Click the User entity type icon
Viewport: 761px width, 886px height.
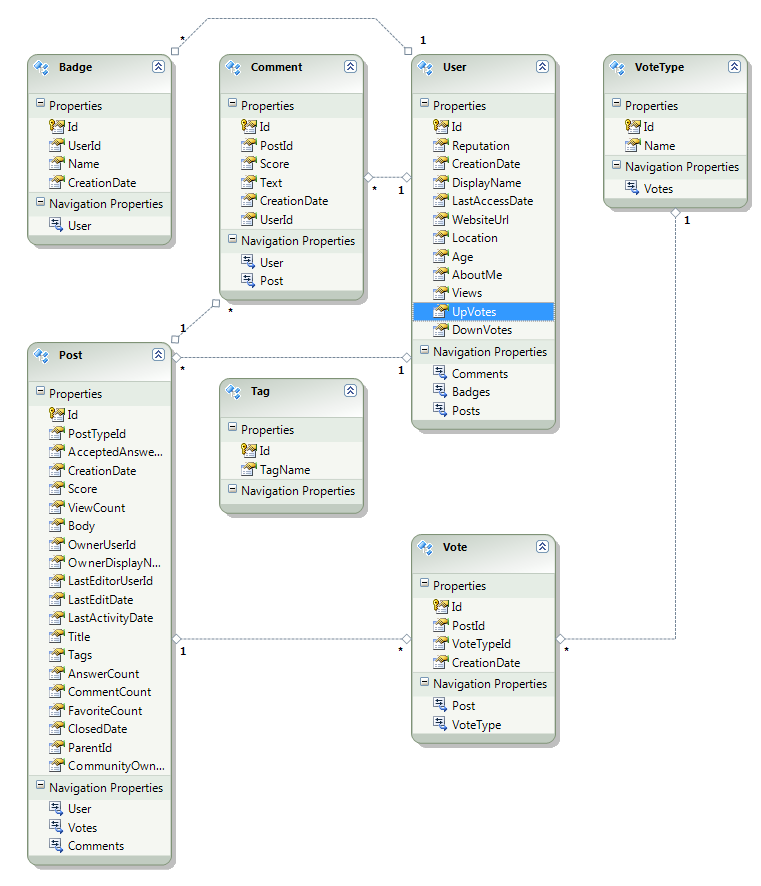coord(426,68)
